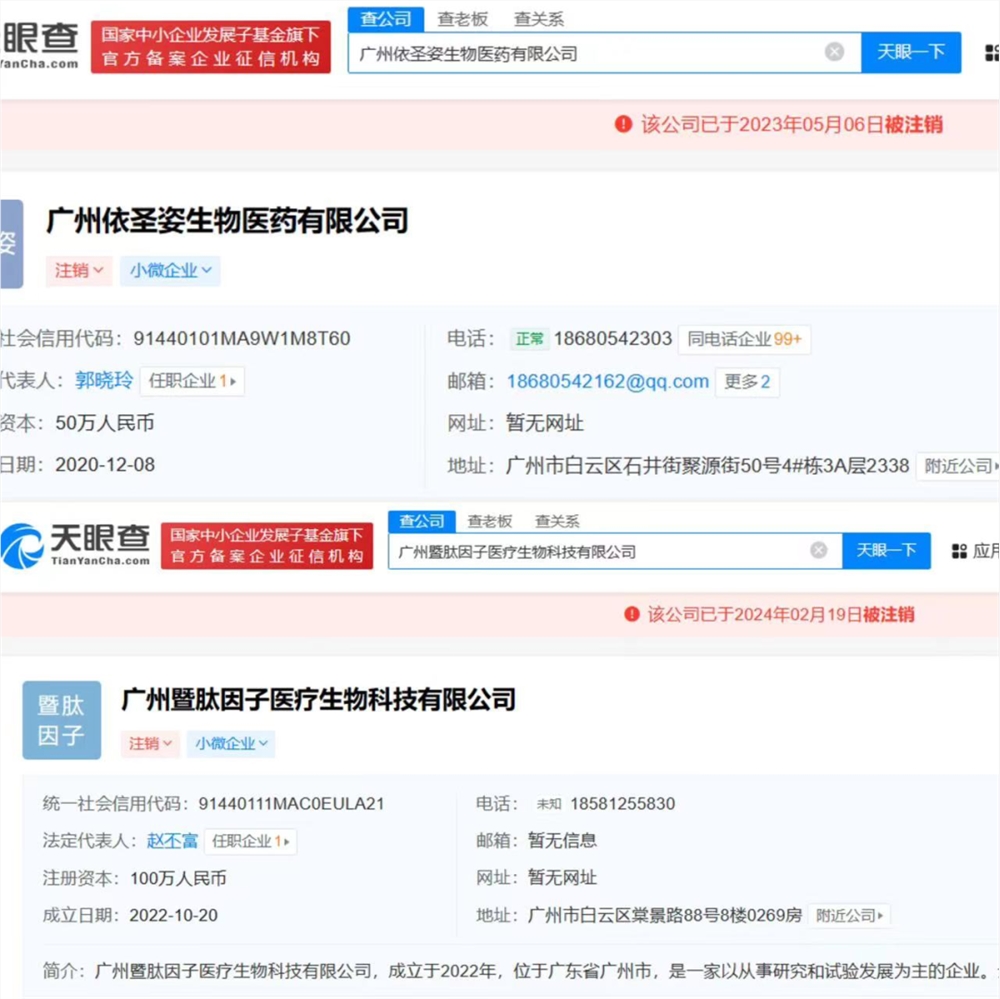Click the search field containing the company name
1000x999 pixels.
point(600,52)
